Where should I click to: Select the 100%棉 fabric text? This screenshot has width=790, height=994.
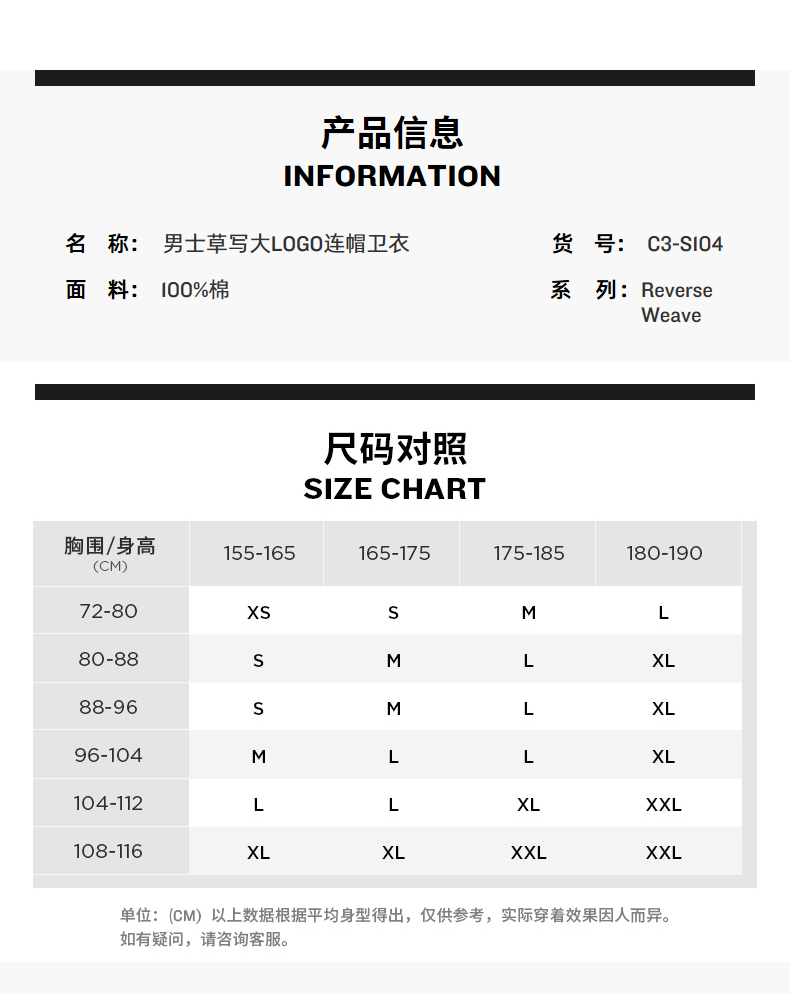click(x=195, y=290)
